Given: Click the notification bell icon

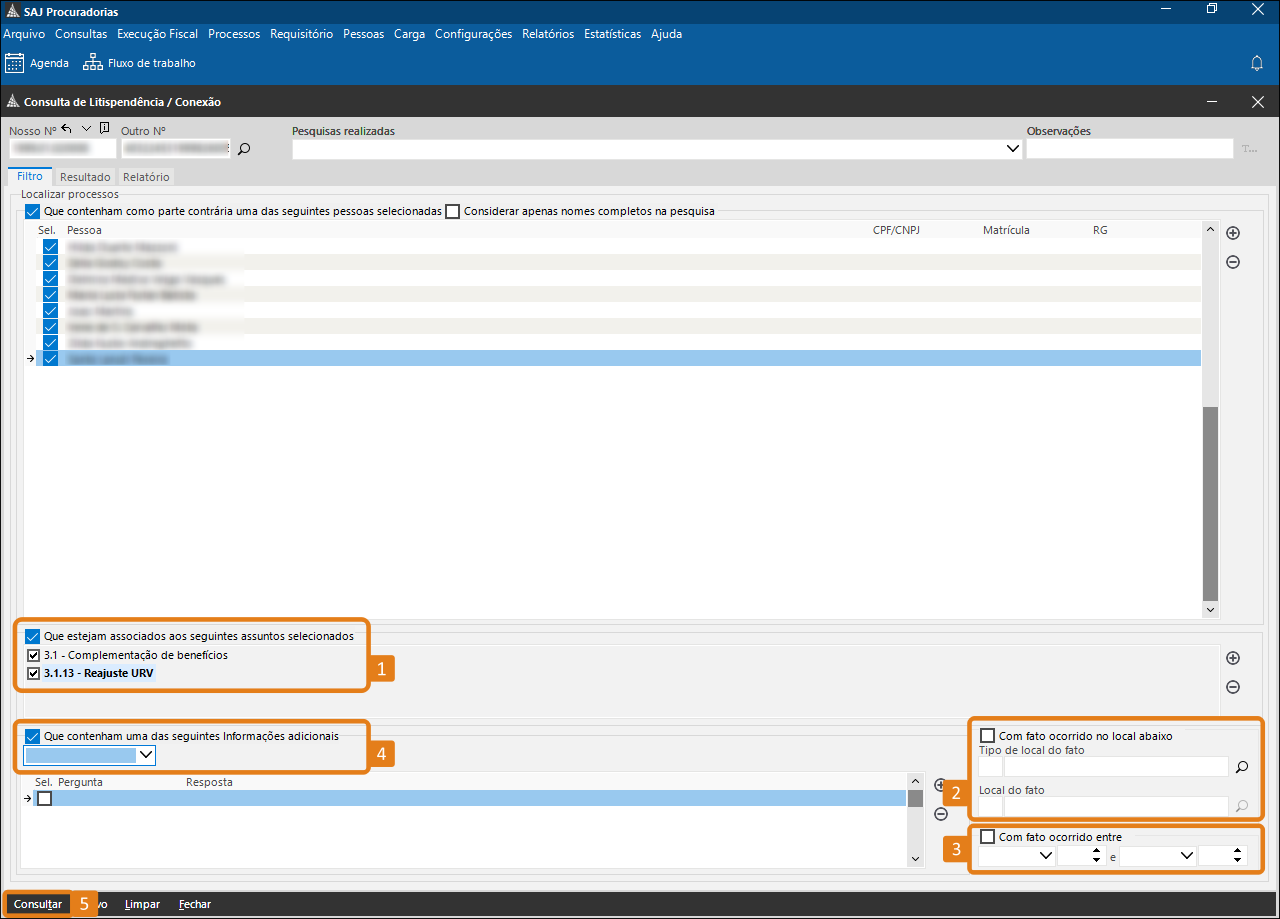Looking at the screenshot, I should [1257, 63].
